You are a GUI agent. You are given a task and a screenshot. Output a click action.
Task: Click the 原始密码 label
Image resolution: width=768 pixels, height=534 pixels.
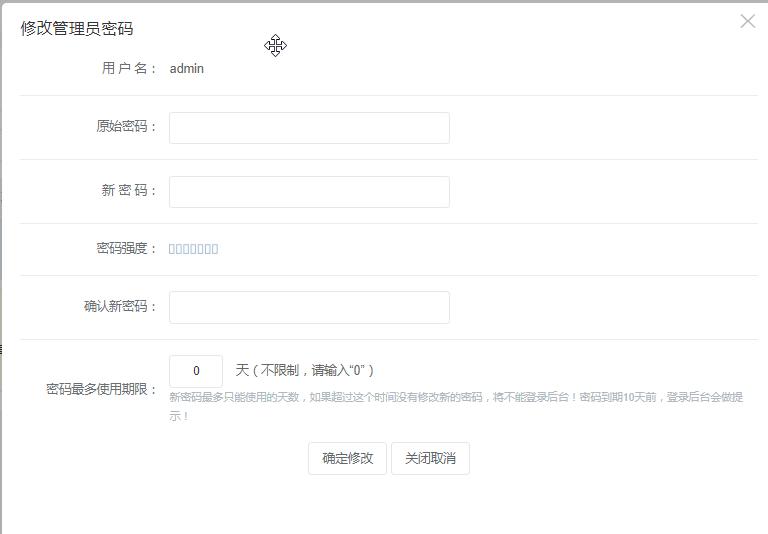pyautogui.click(x=126, y=127)
